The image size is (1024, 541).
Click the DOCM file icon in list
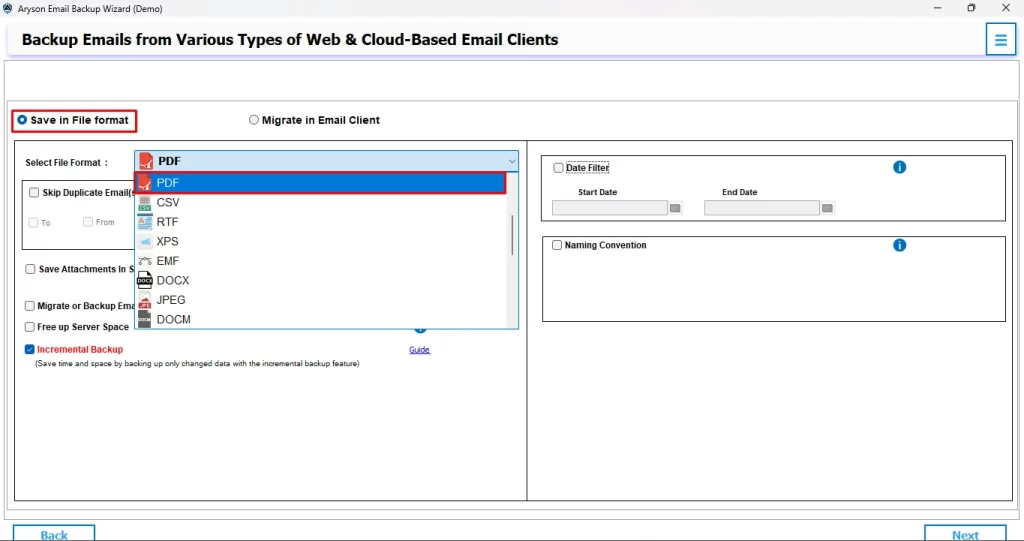pos(145,320)
